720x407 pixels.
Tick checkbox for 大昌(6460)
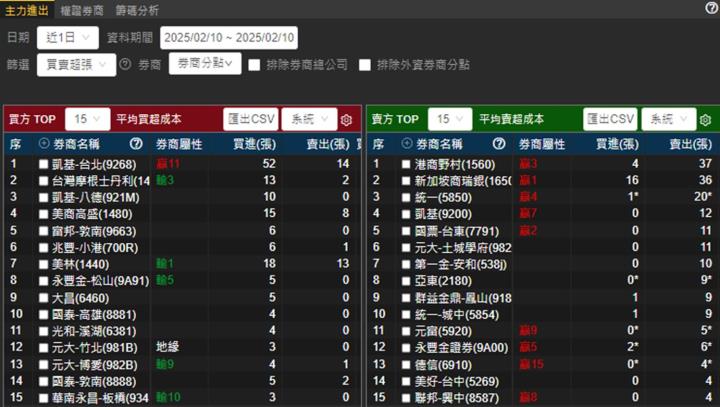click(44, 298)
